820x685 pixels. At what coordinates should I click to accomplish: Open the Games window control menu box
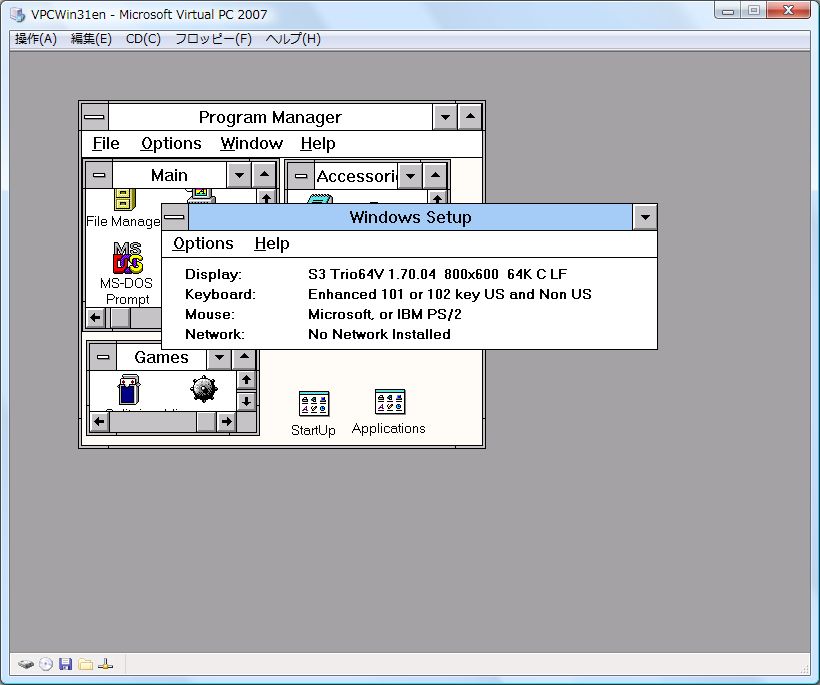click(x=101, y=357)
